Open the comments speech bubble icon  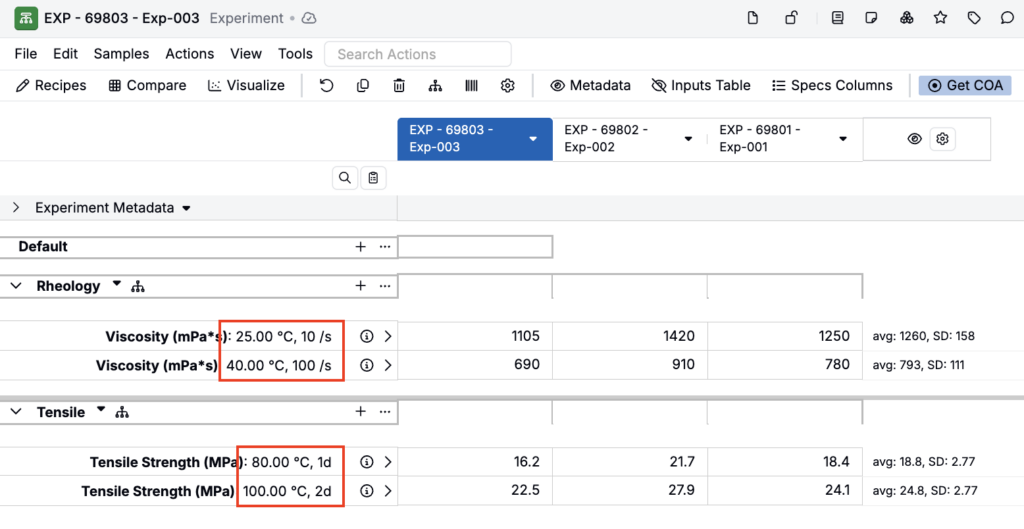(x=1008, y=18)
